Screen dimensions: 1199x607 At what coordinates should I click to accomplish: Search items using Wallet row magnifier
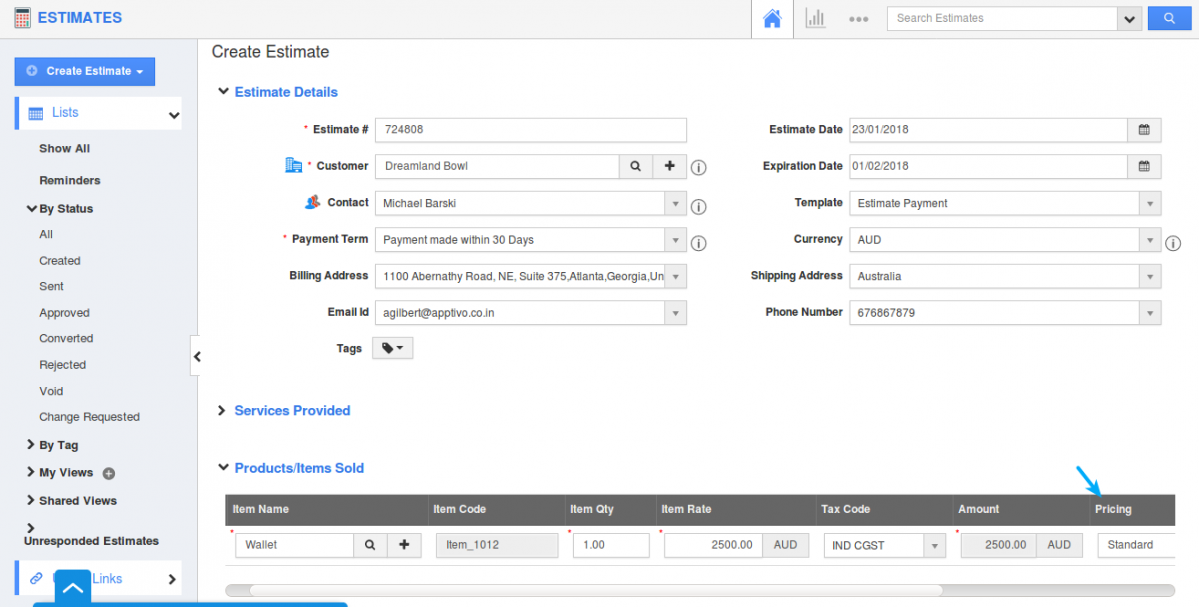[370, 545]
